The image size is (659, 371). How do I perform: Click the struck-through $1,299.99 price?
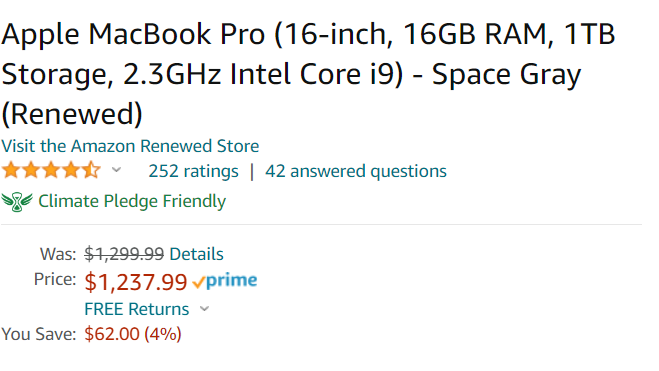124,254
